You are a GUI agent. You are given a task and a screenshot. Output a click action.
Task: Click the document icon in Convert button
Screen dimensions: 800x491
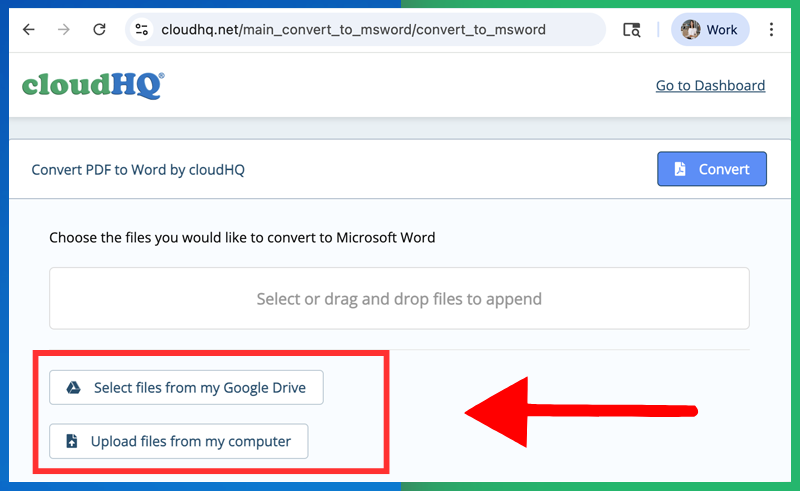[x=680, y=169]
